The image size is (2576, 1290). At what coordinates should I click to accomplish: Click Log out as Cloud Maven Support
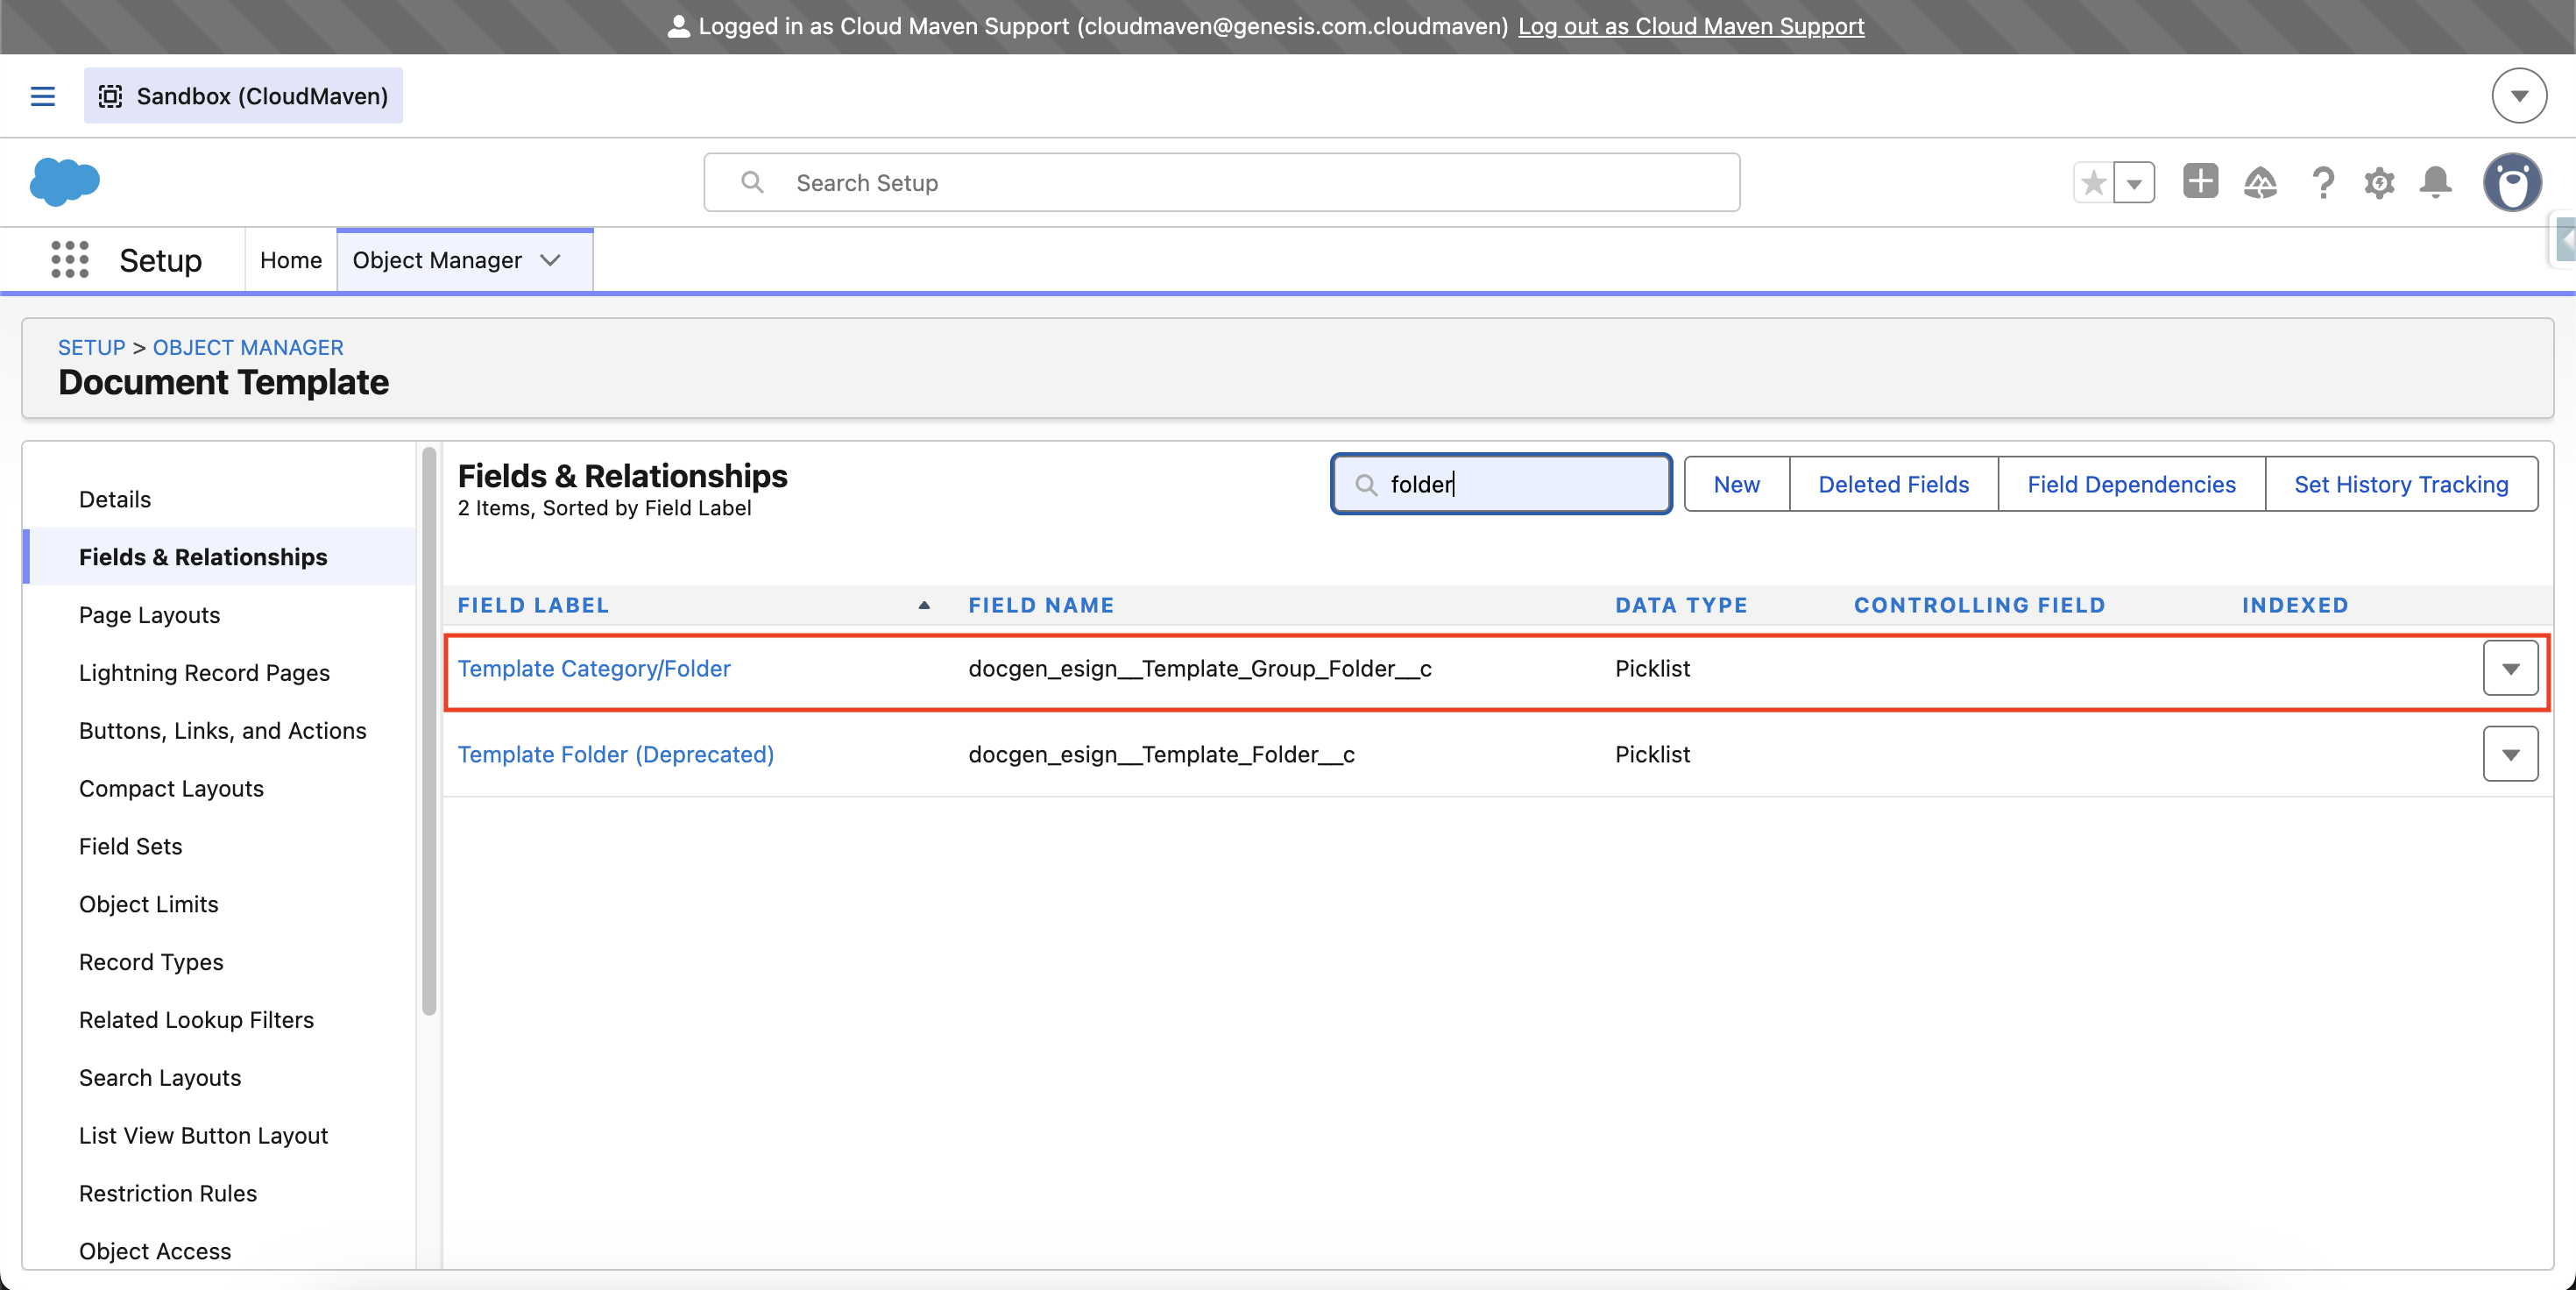point(1691,26)
